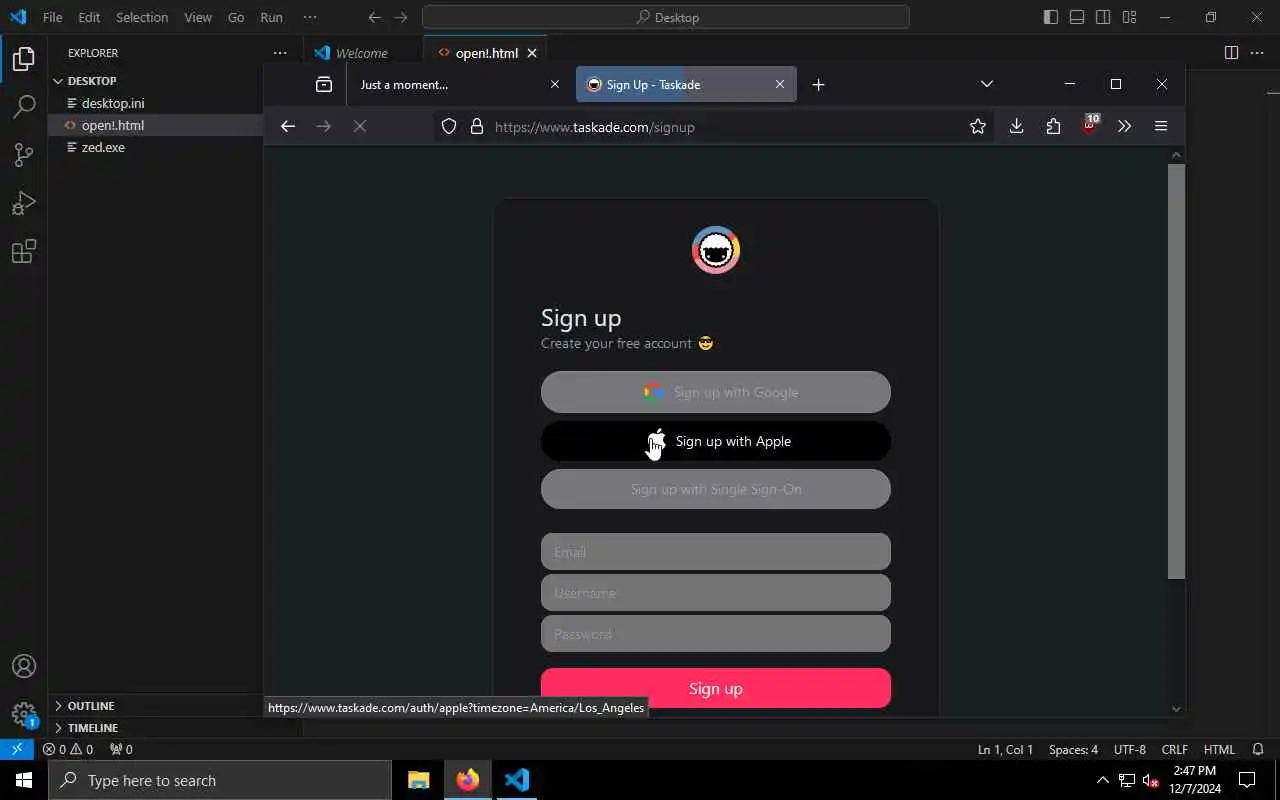The width and height of the screenshot is (1280, 800).
Task: Open the Extensions view icon
Action: pyautogui.click(x=24, y=251)
